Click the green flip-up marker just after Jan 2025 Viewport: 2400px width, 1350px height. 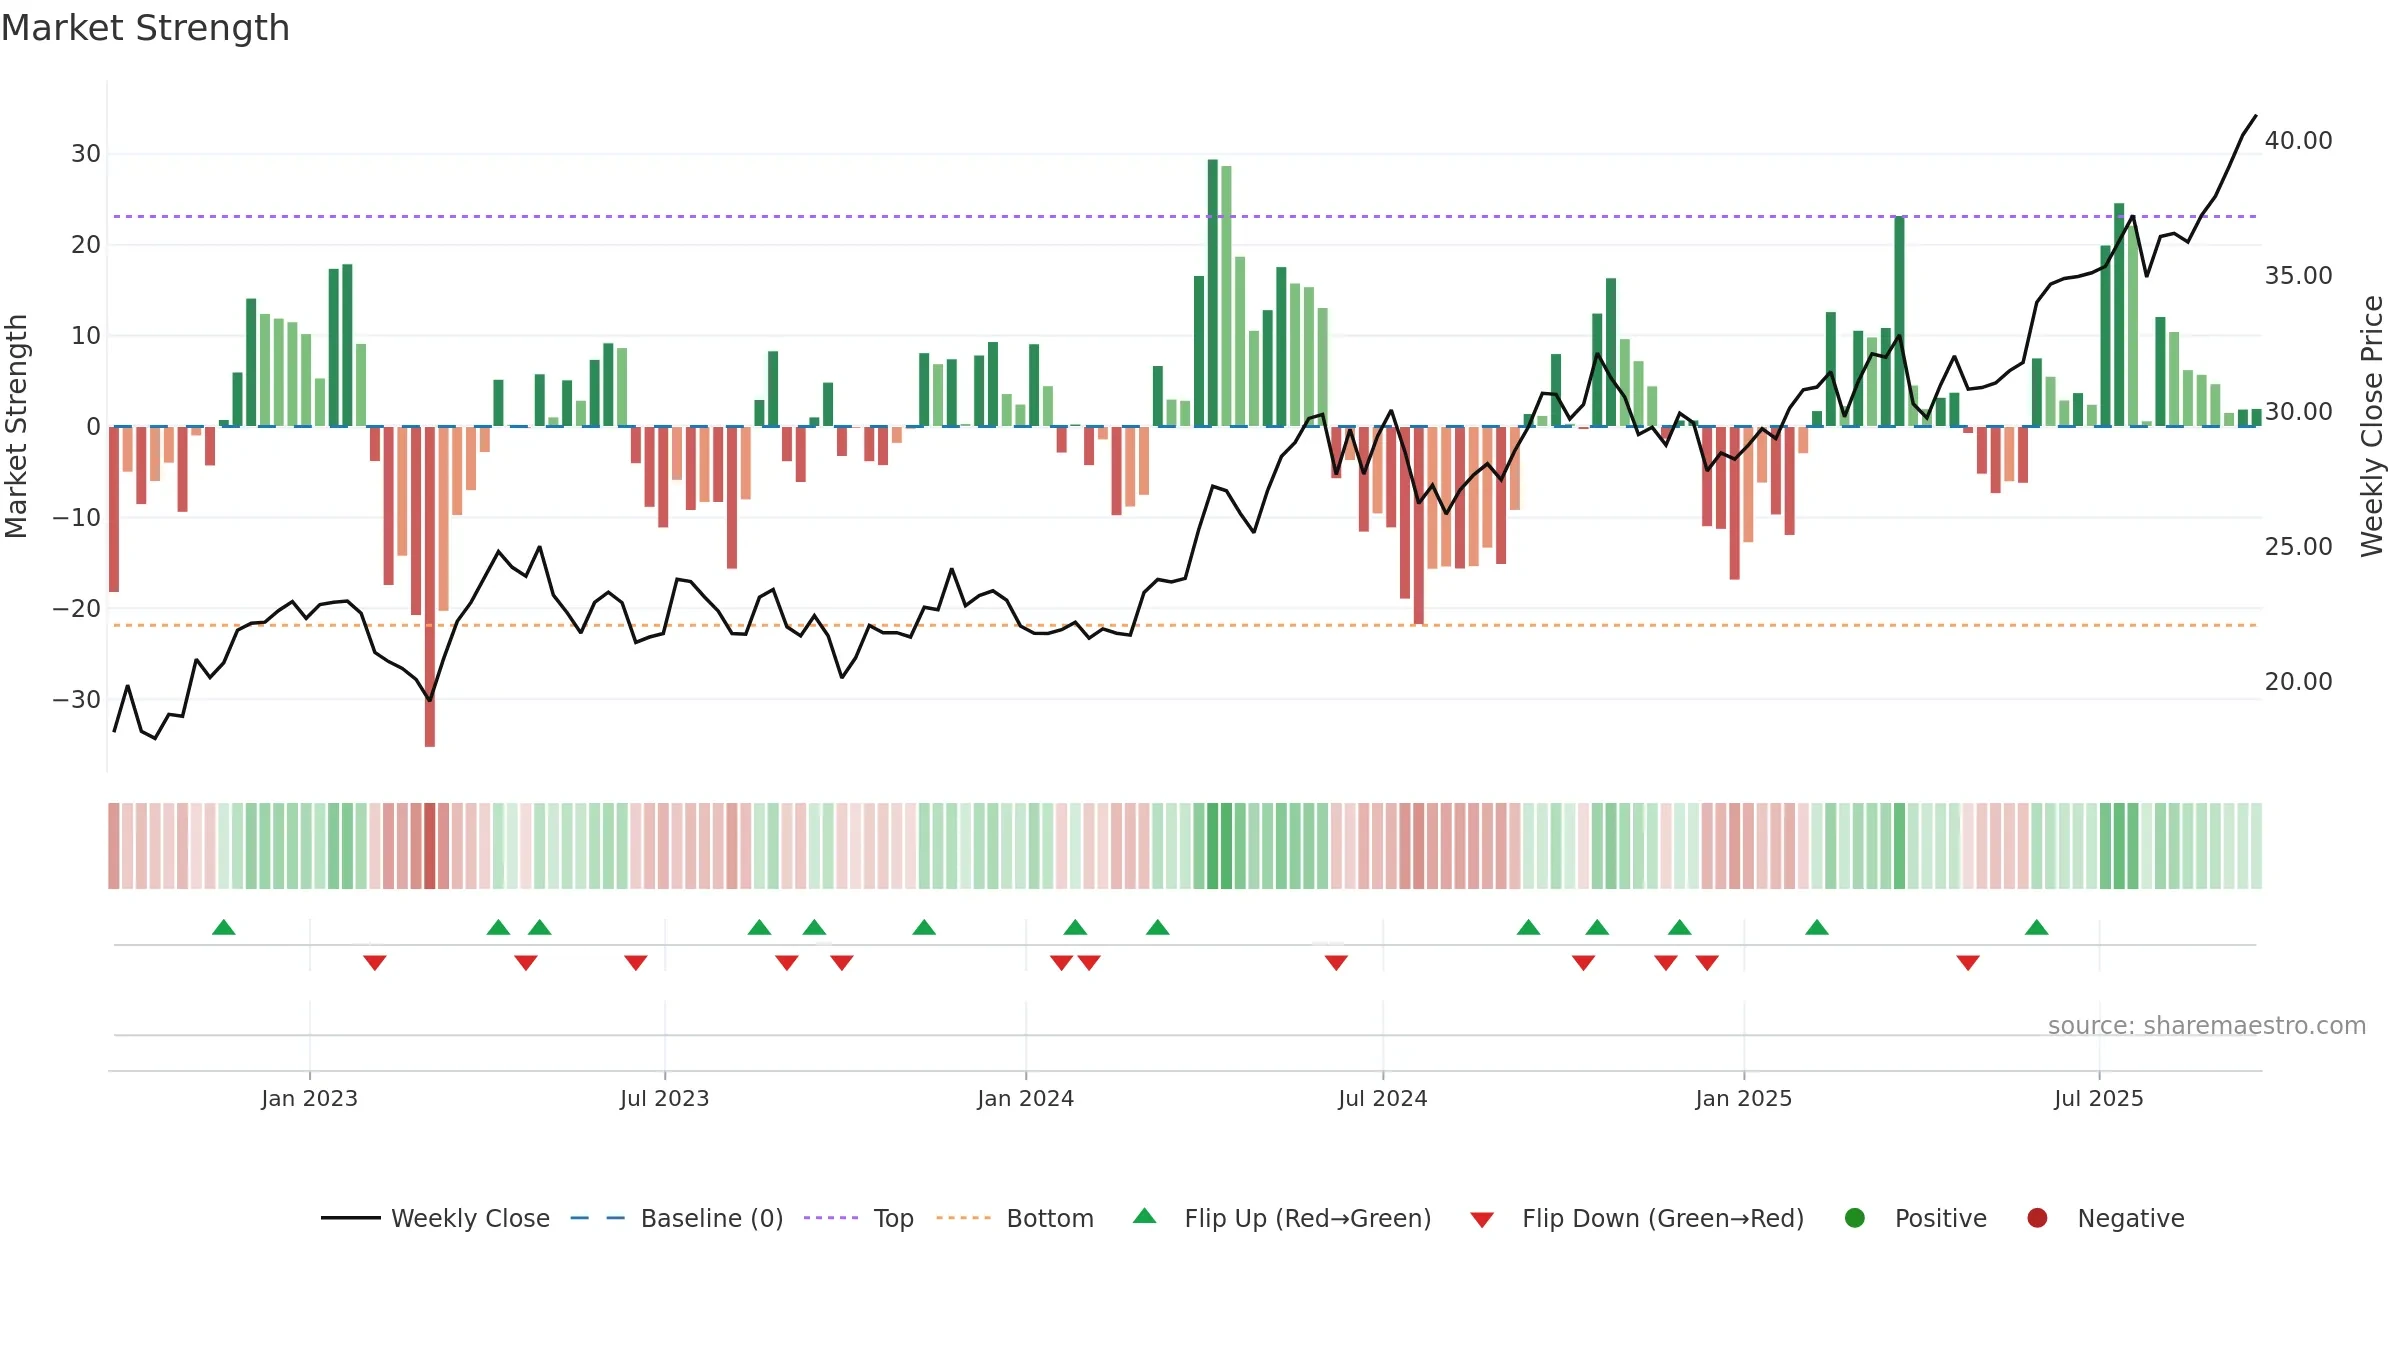tap(1817, 927)
